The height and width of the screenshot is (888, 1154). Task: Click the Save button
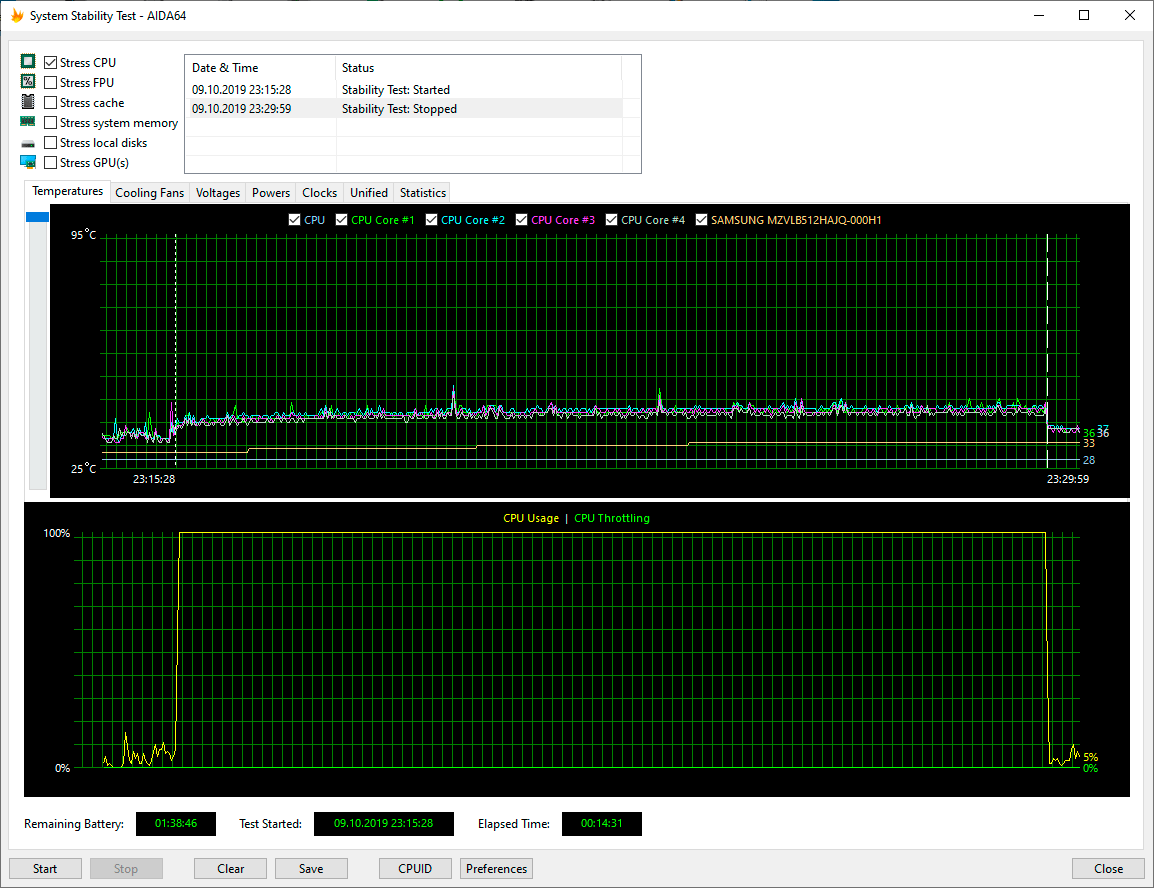(311, 869)
